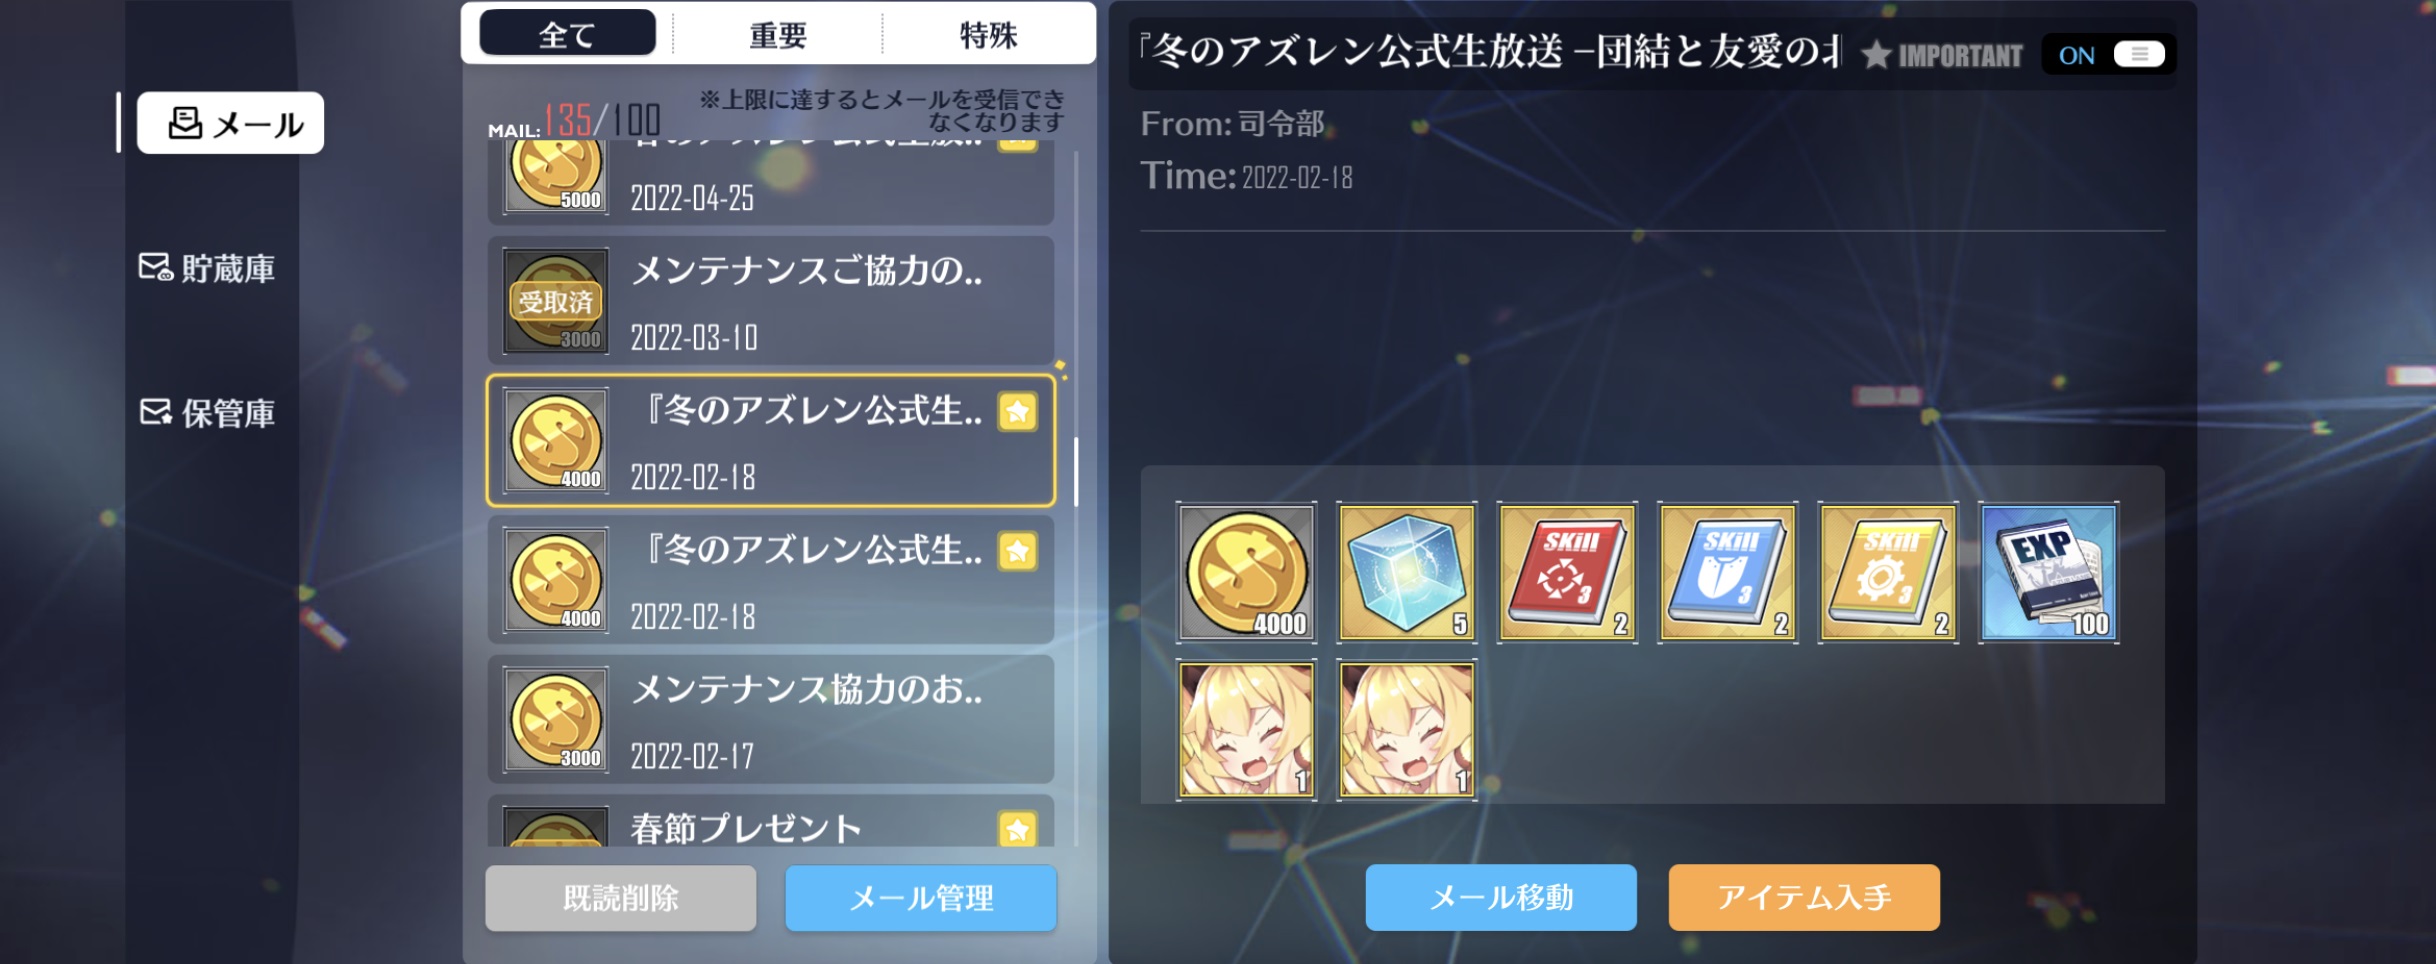
Task: Click the 4000 gold coin reward icon
Action: pos(1246,572)
